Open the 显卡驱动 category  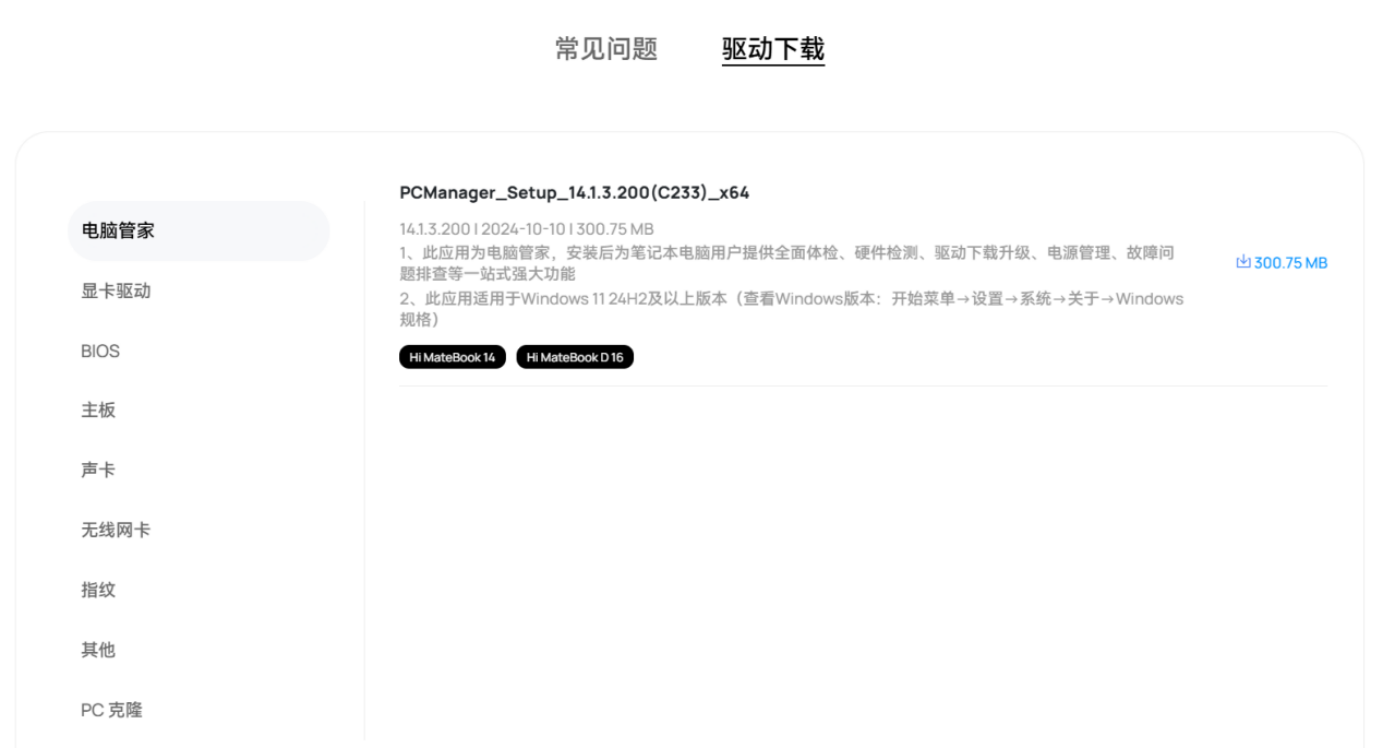[116, 291]
